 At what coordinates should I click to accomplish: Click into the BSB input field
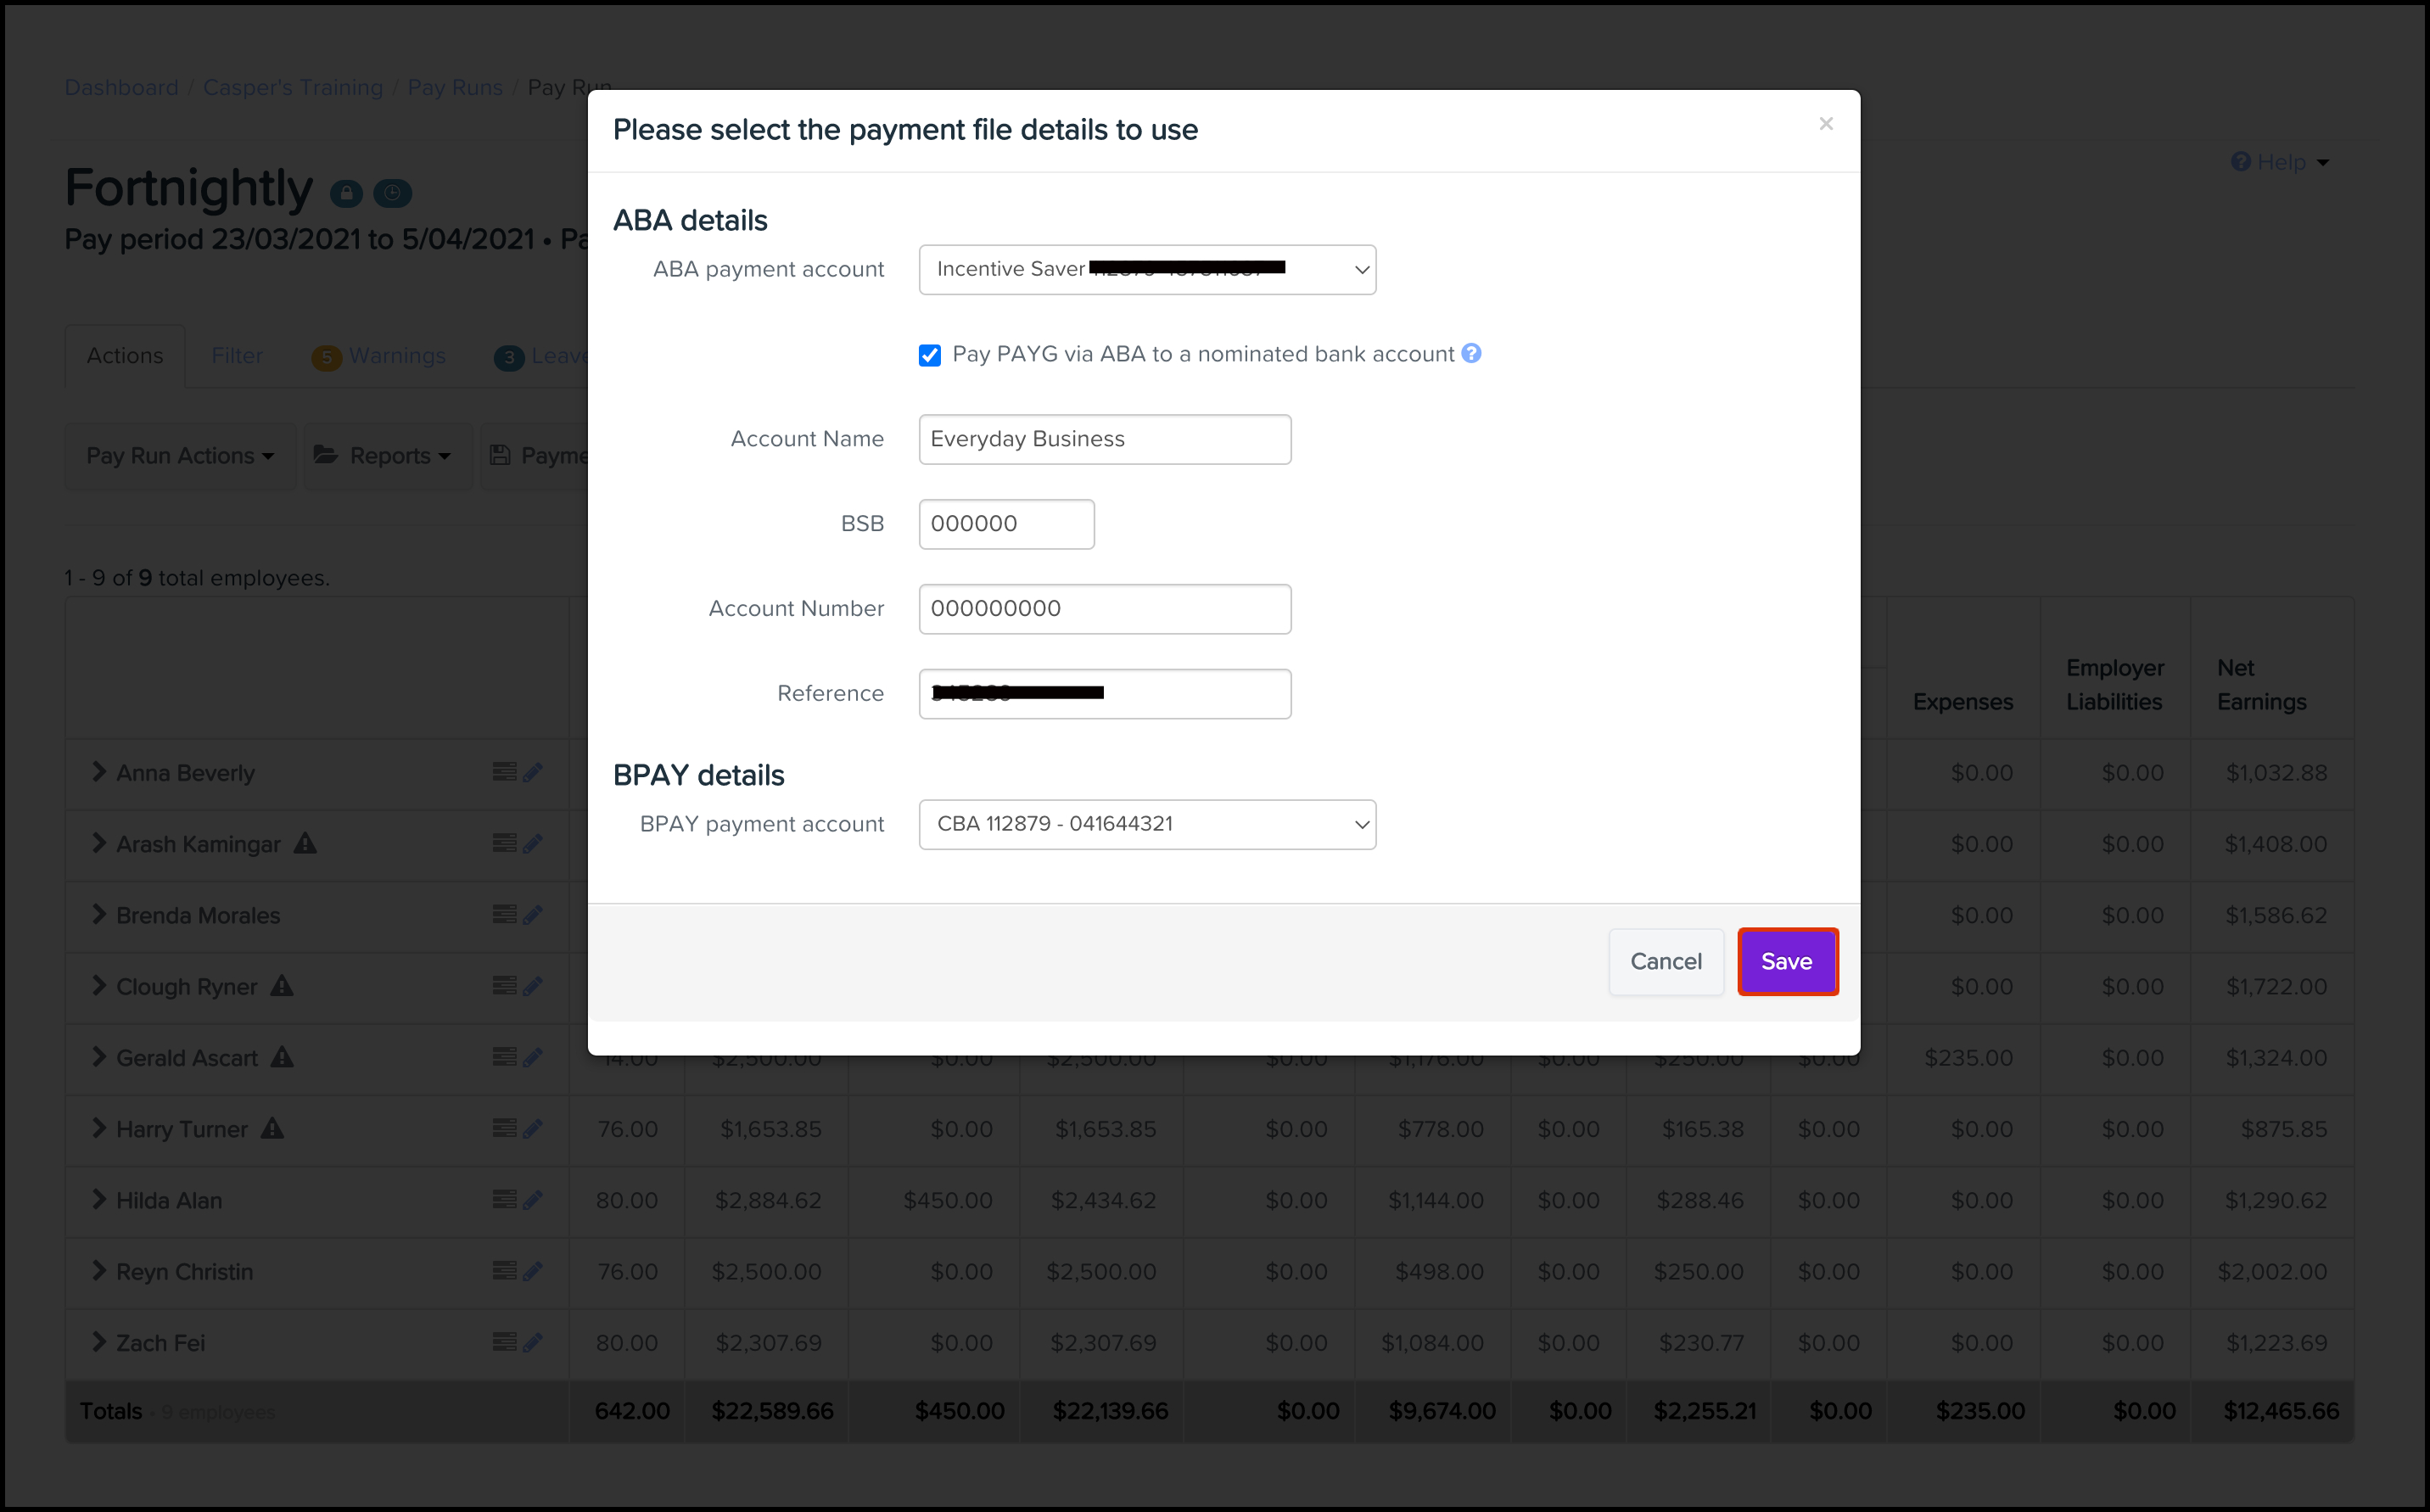point(1006,524)
